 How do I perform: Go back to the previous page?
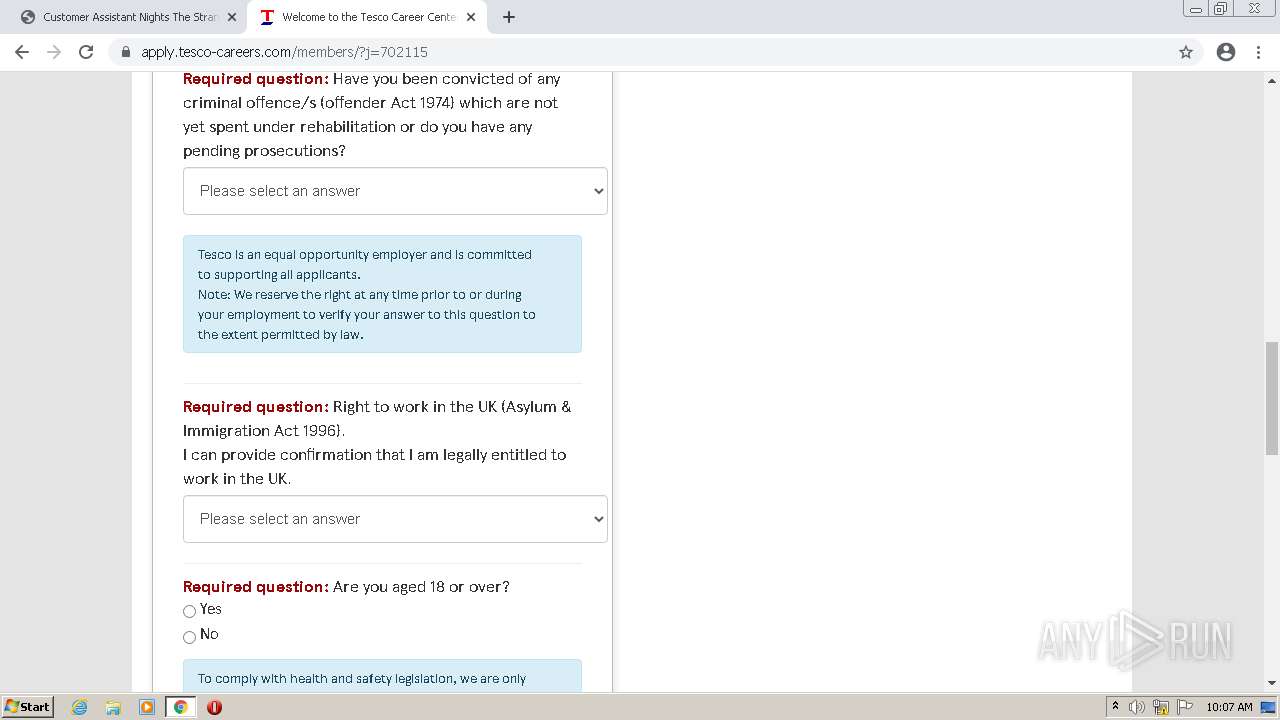[22, 52]
